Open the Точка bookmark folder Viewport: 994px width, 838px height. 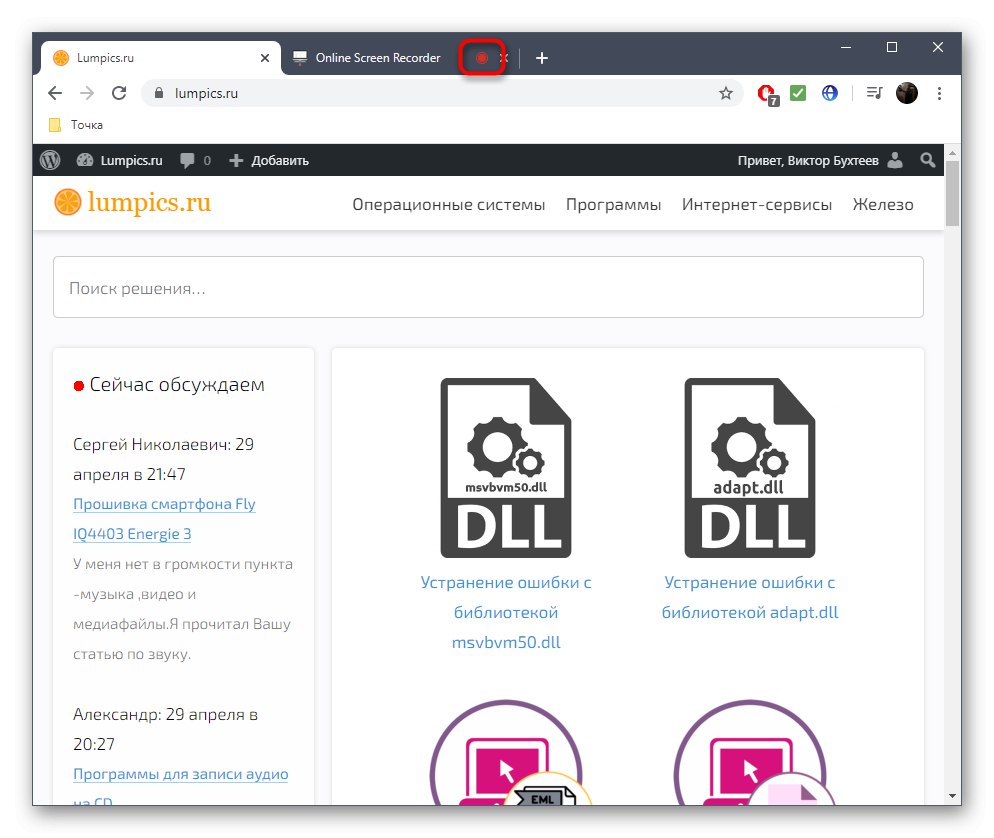tap(76, 125)
